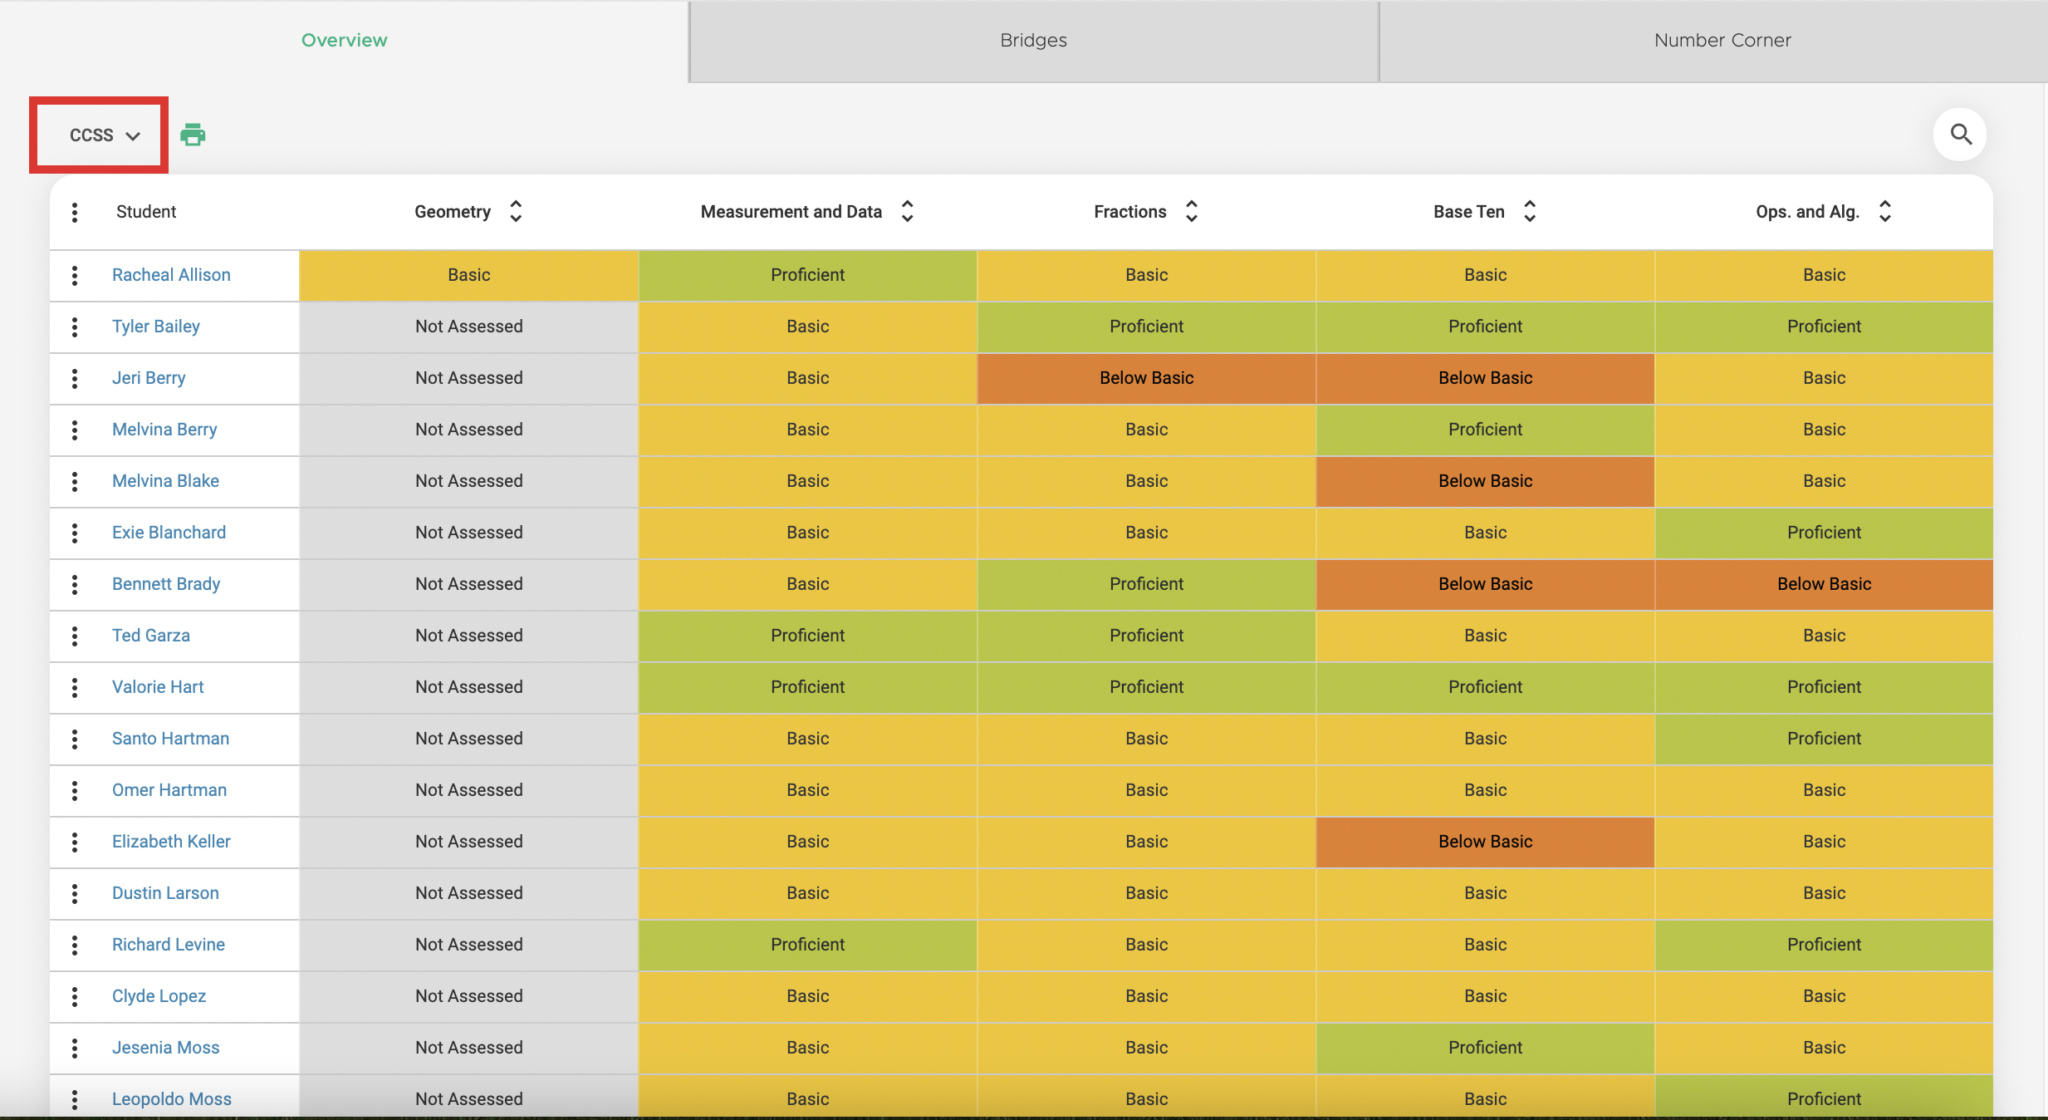This screenshot has width=2048, height=1120.
Task: Click the green print icon
Action: click(x=193, y=134)
